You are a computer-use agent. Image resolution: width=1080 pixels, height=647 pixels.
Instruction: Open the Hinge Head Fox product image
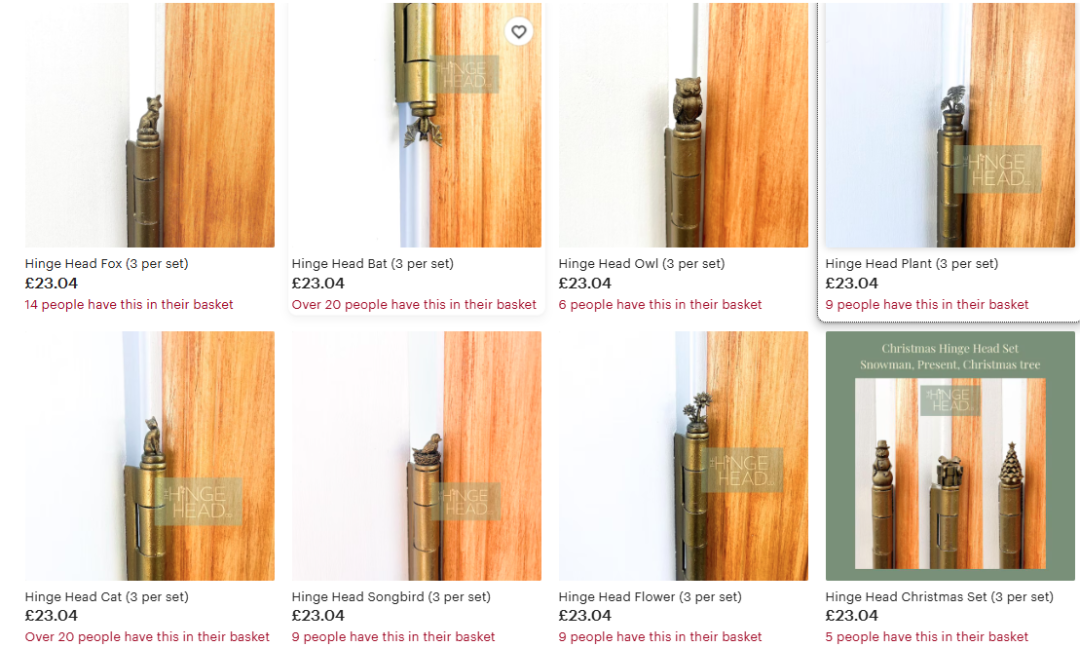click(149, 125)
